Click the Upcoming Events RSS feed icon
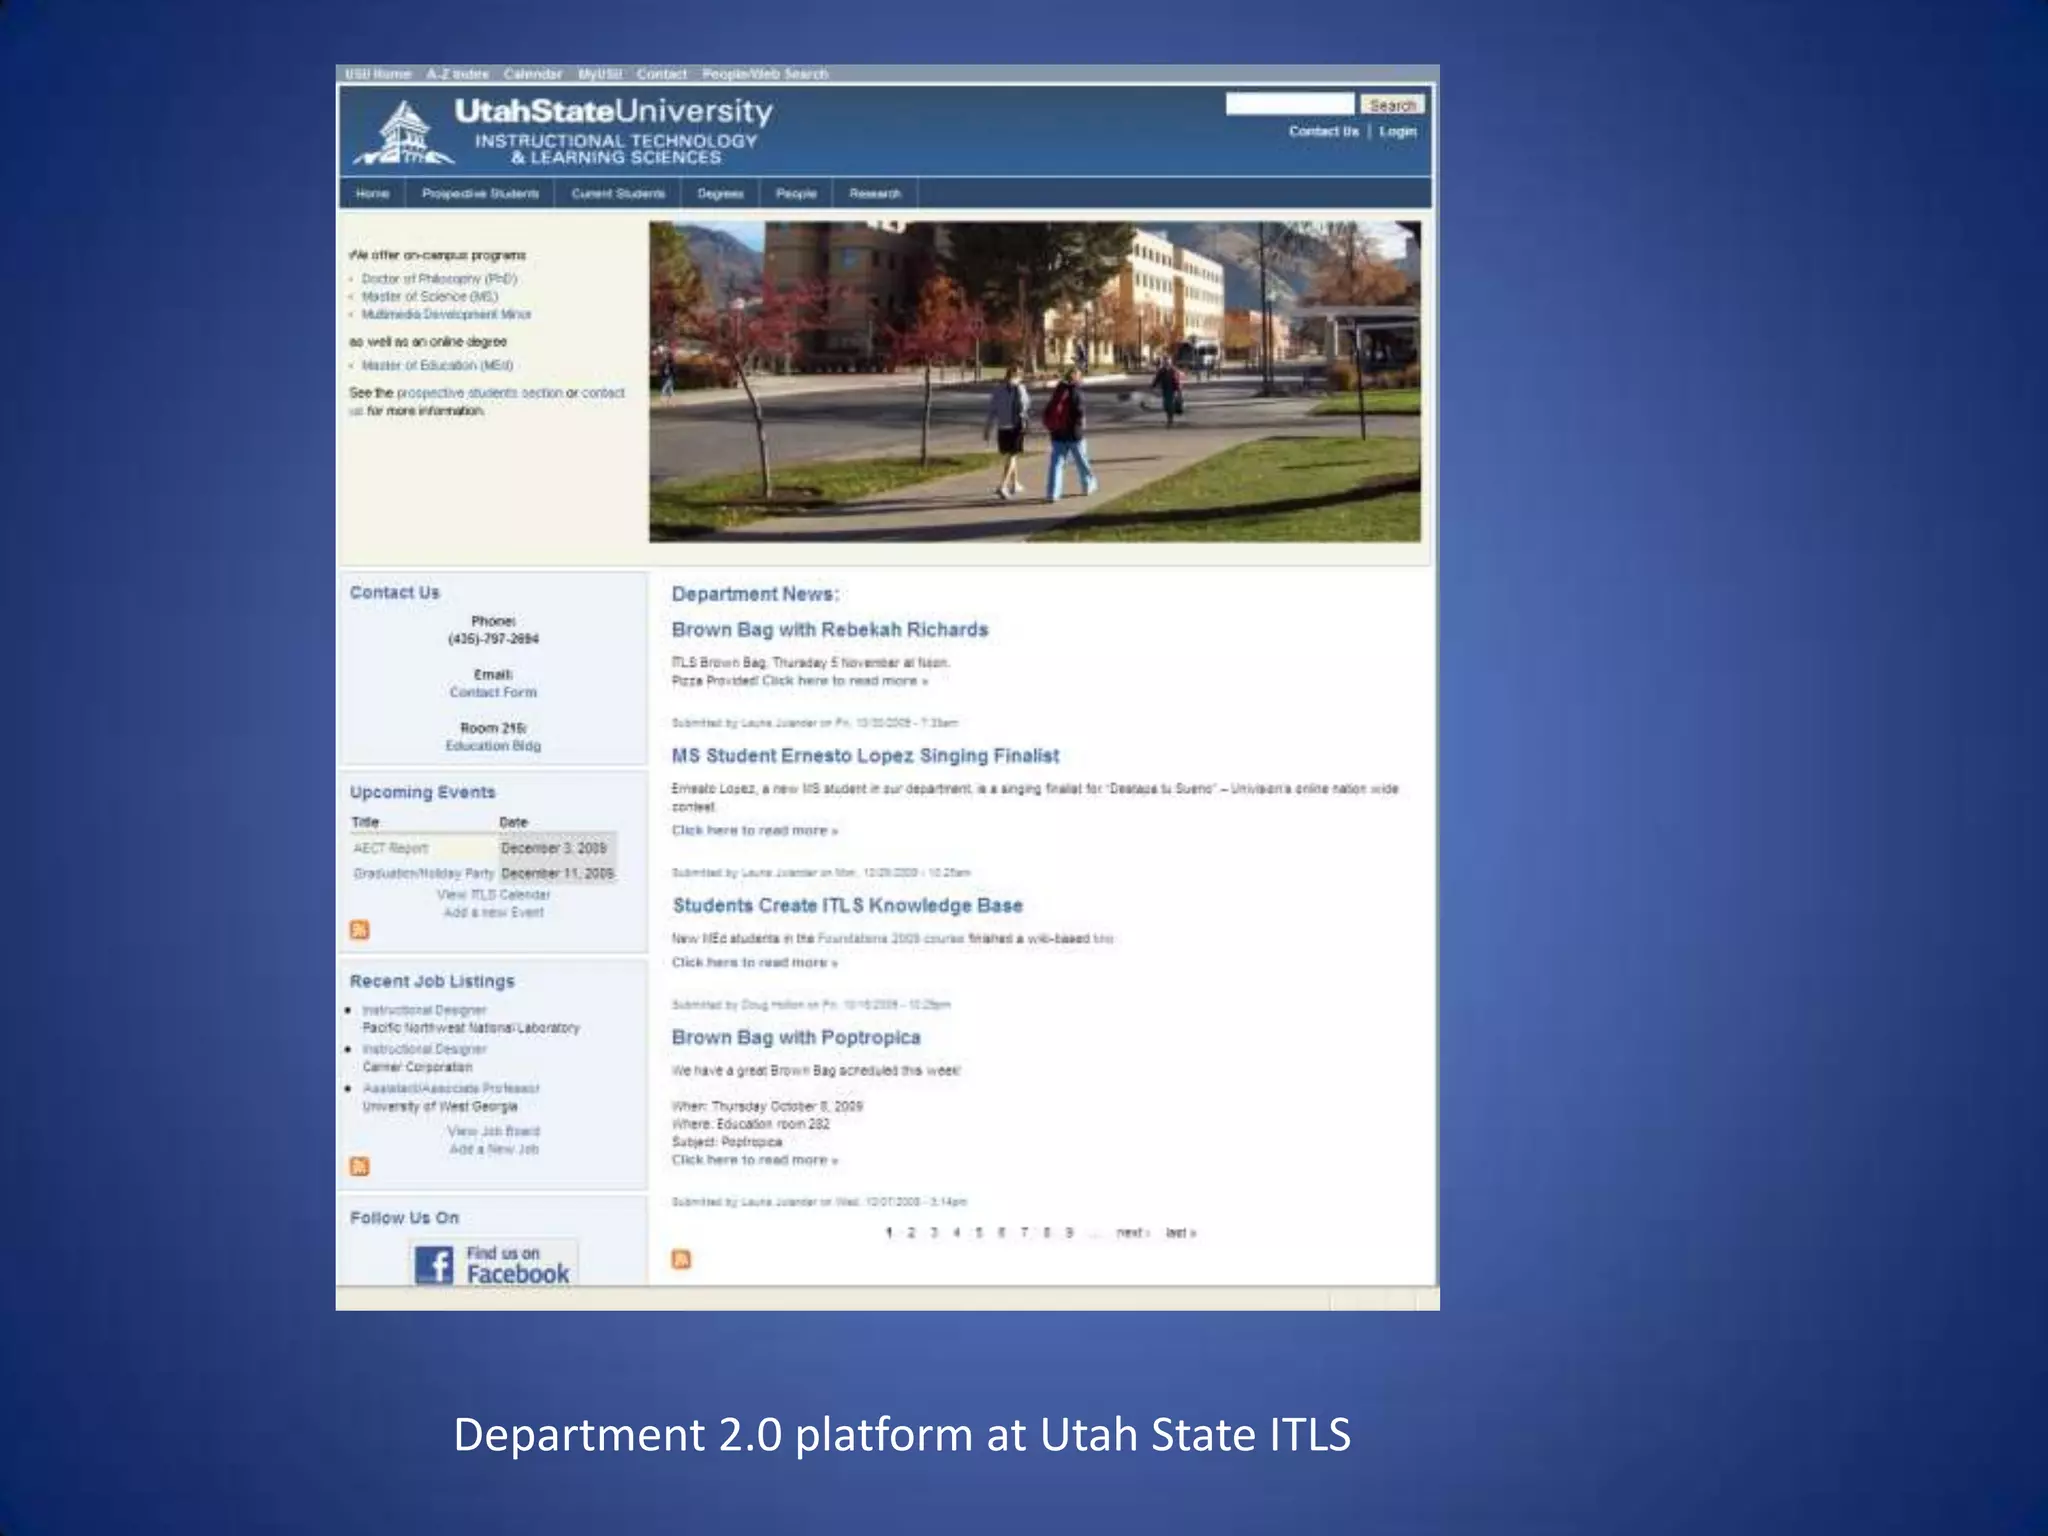This screenshot has height=1536, width=2048. click(360, 930)
